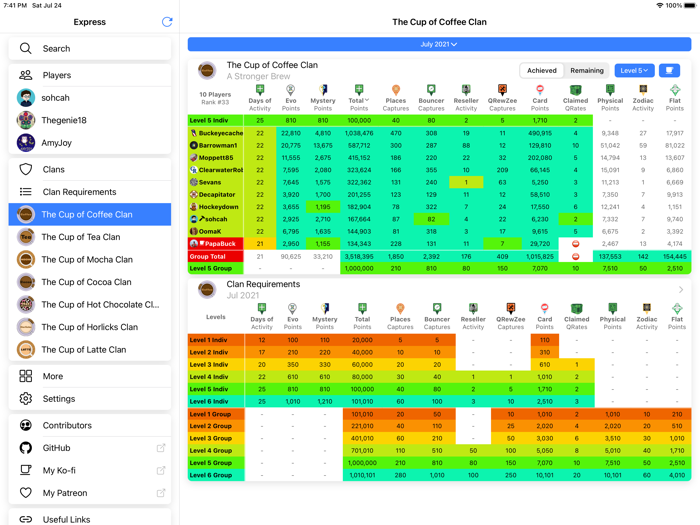The image size is (700, 525).
Task: Click the QRewZee Captures column icon
Action: tap(502, 91)
